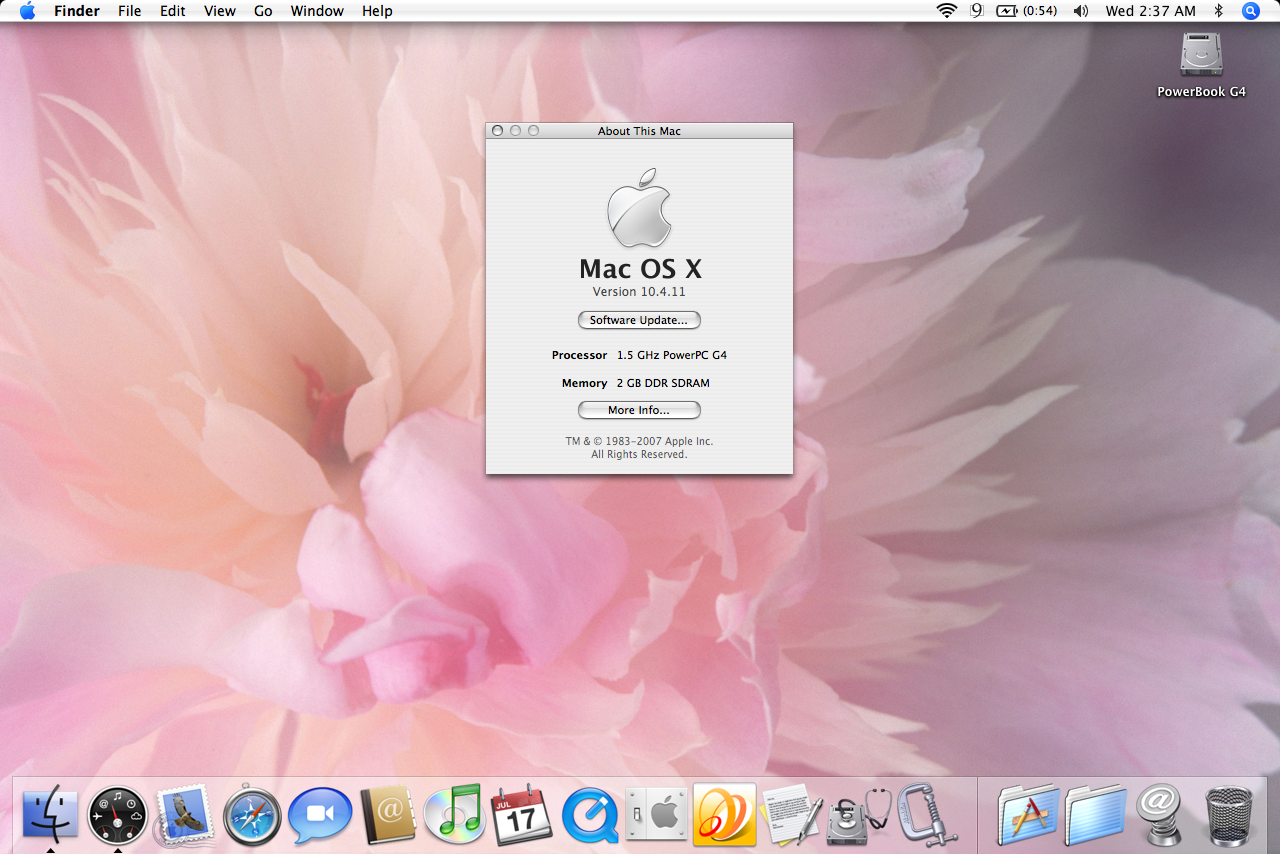Click the clock showing Wed 2:37 AM
1280x854 pixels.
tap(1150, 11)
